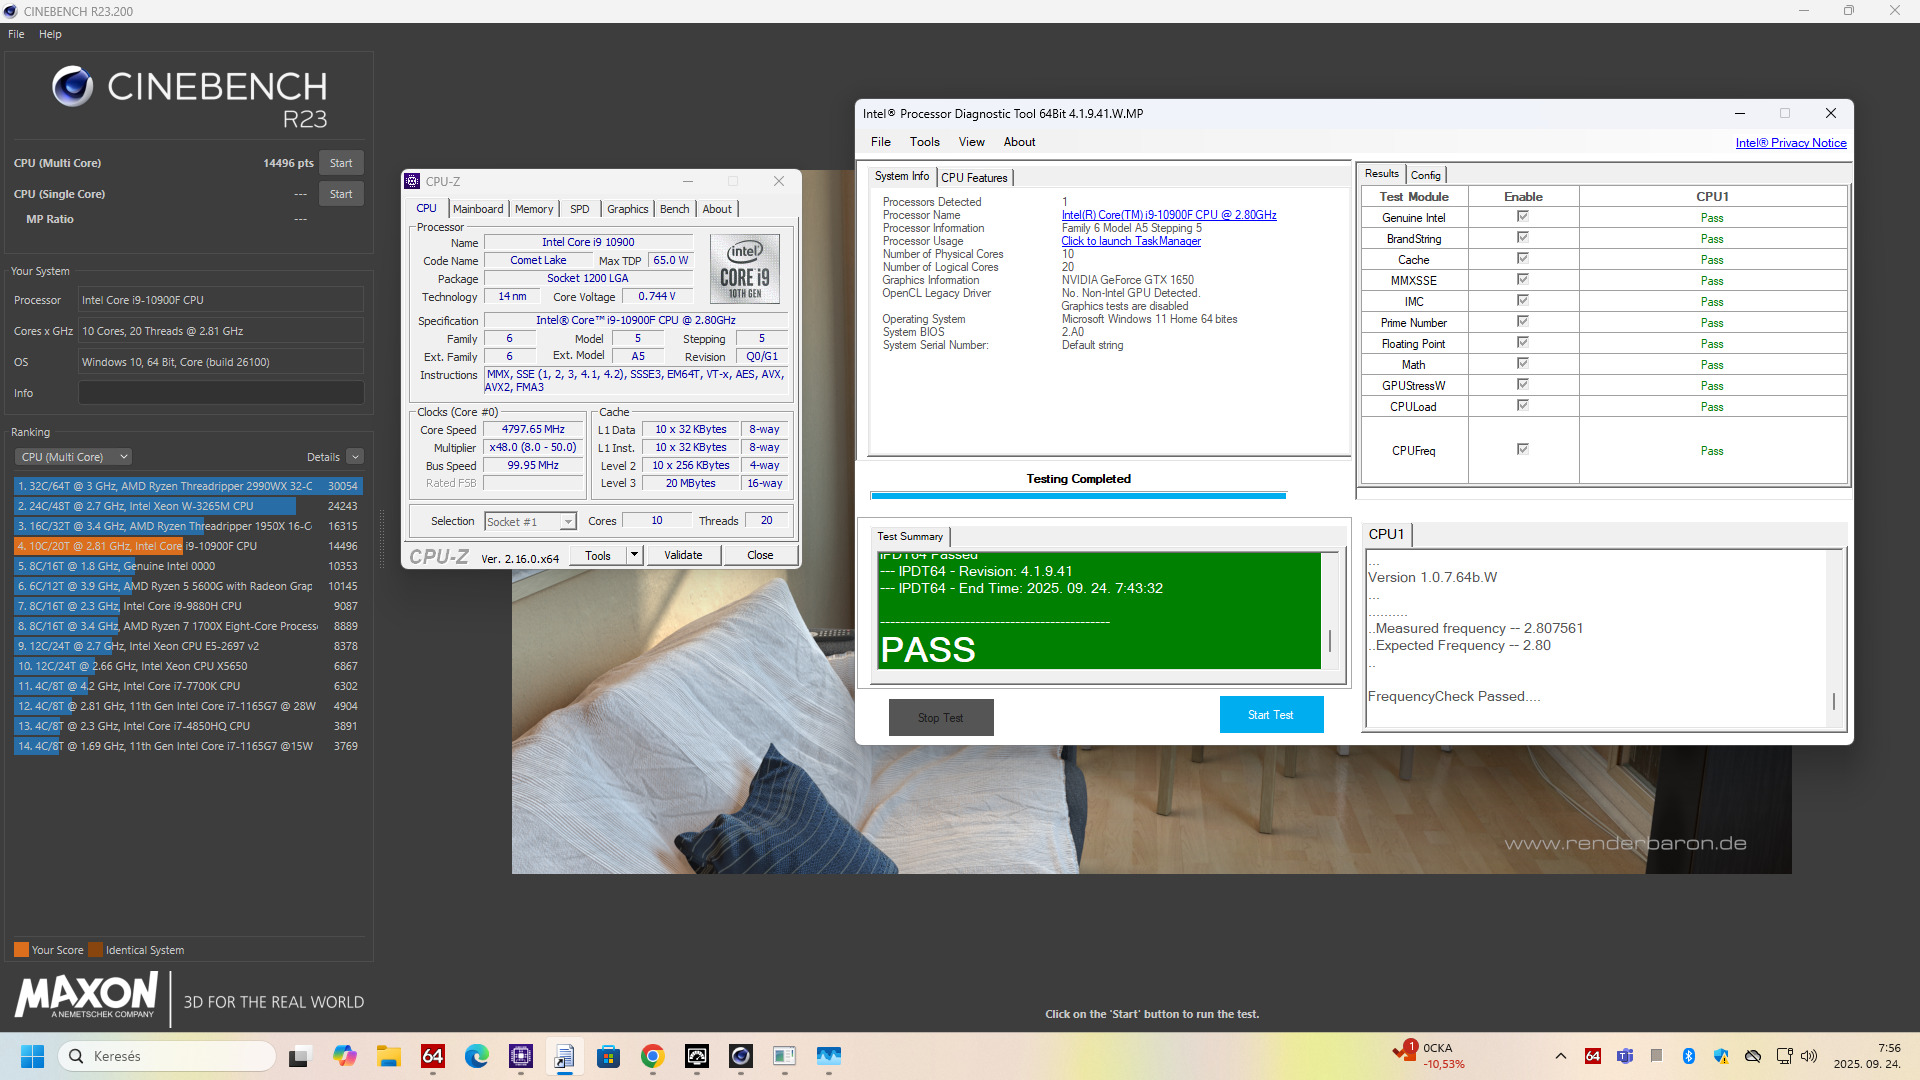Click the Cinebench Info input field

[221, 393]
